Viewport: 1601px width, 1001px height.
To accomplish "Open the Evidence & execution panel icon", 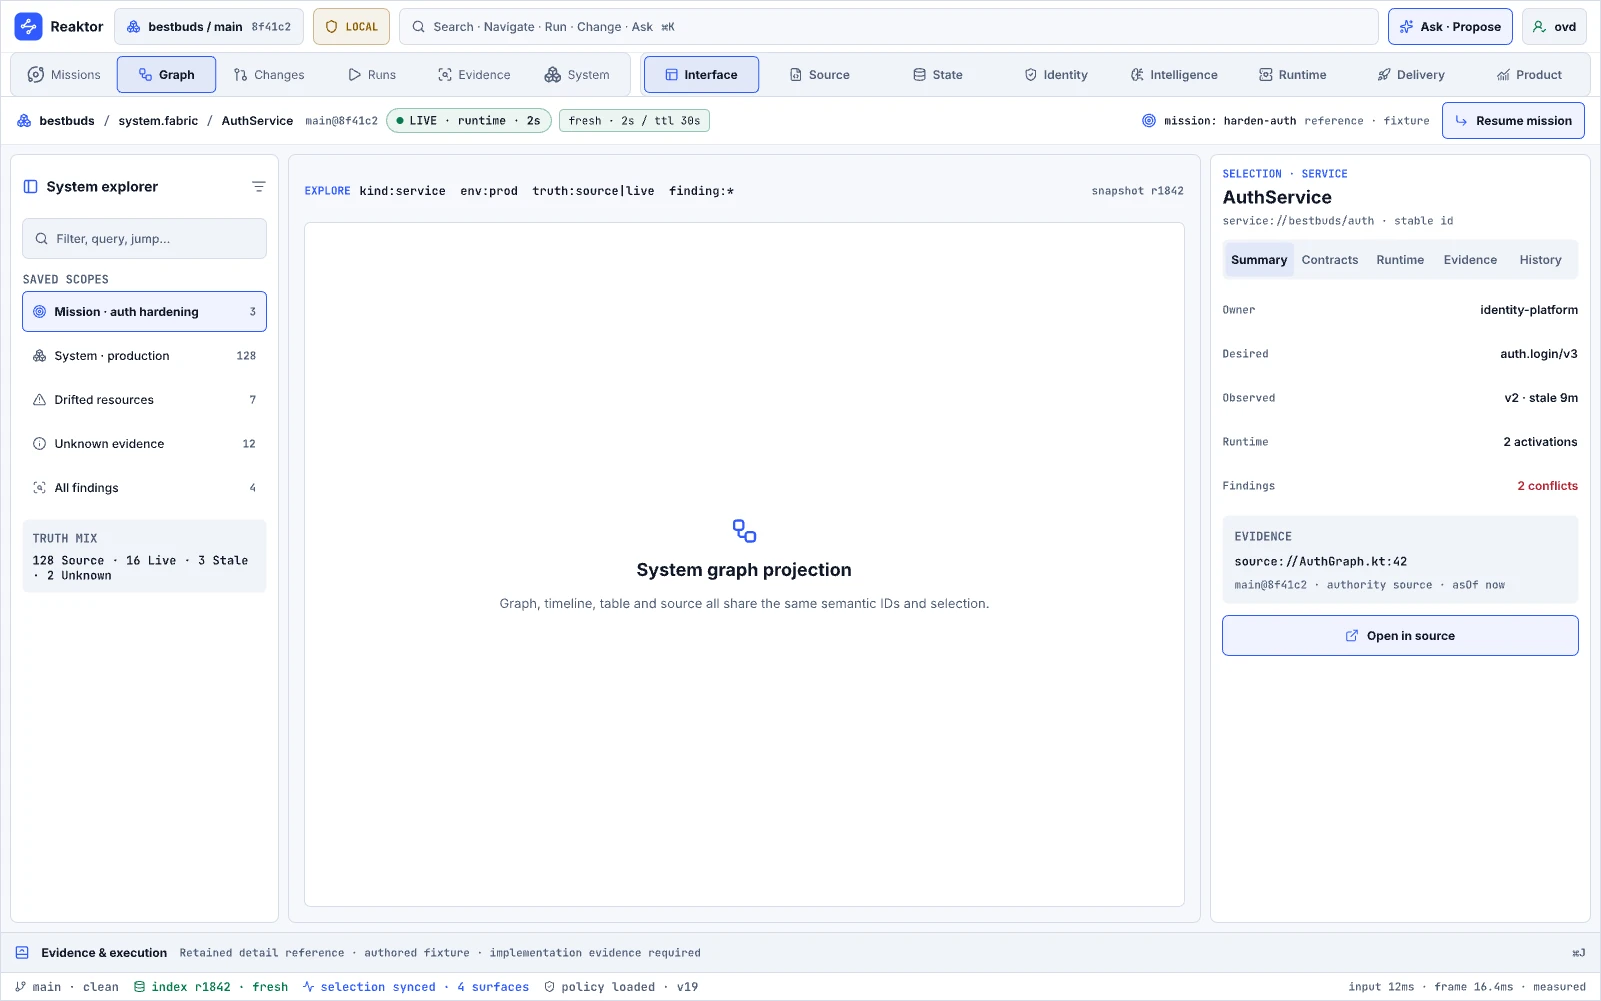I will click(22, 953).
